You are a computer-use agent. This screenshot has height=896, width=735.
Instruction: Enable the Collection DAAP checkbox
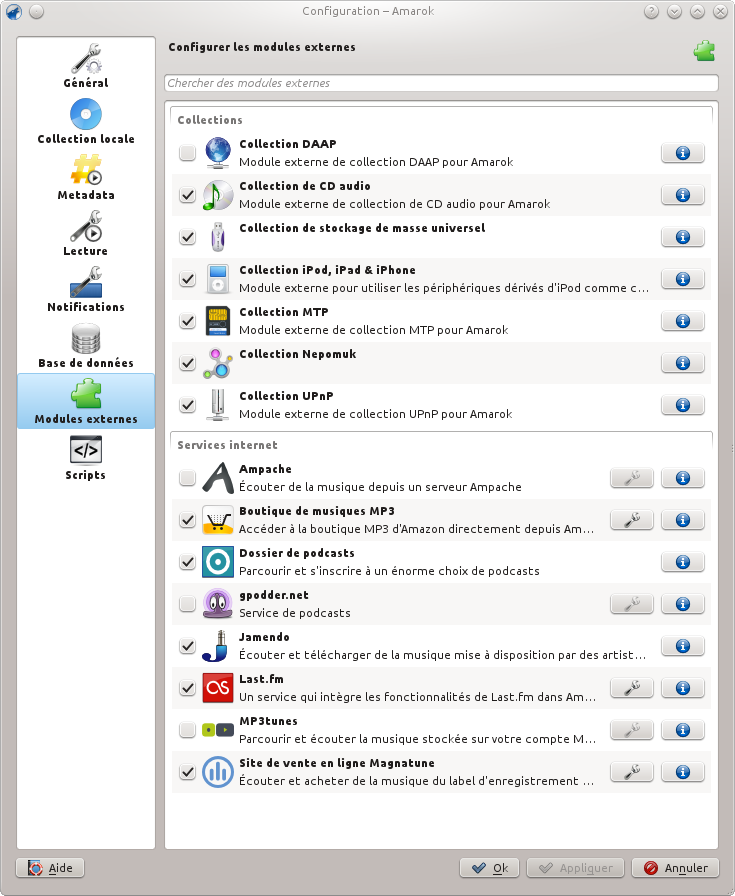click(187, 153)
